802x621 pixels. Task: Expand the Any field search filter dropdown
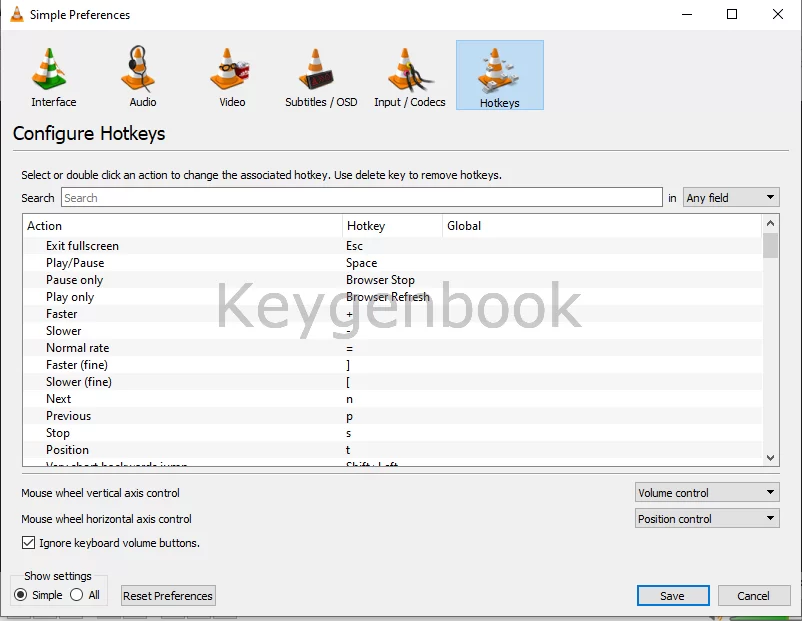[730, 198]
